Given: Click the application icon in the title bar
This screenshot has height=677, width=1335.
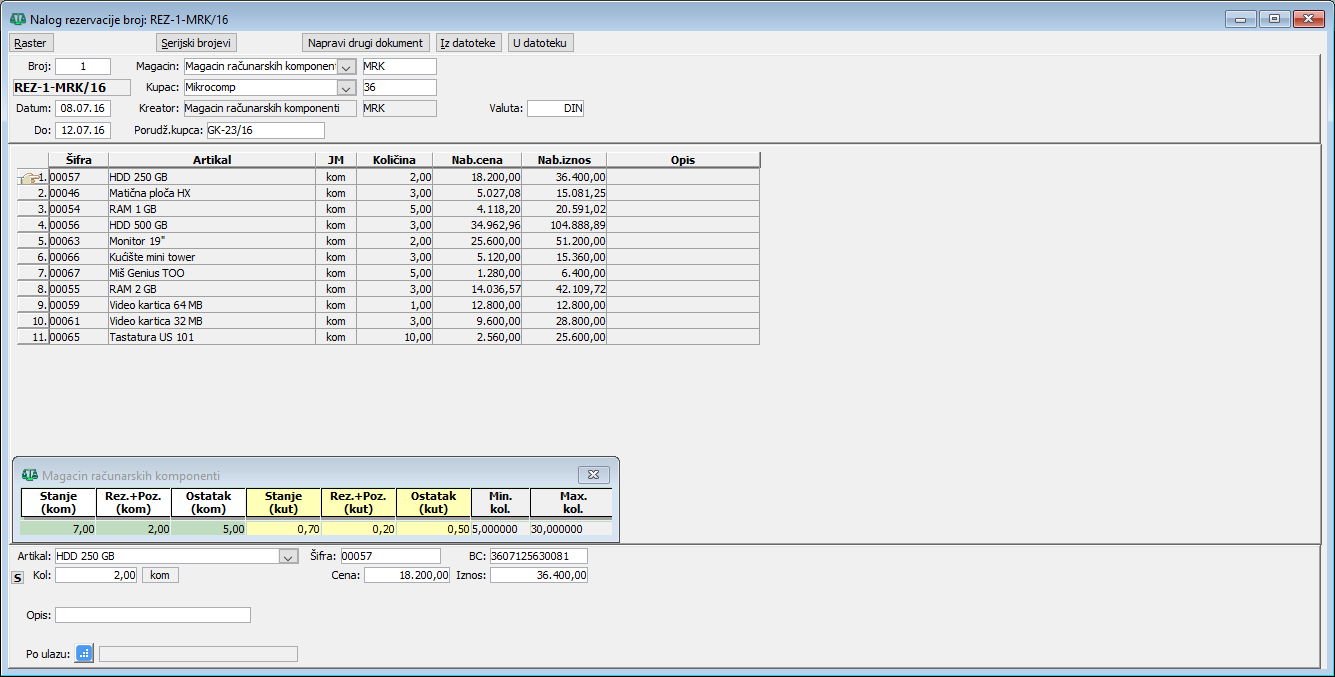Looking at the screenshot, I should click(x=17, y=19).
